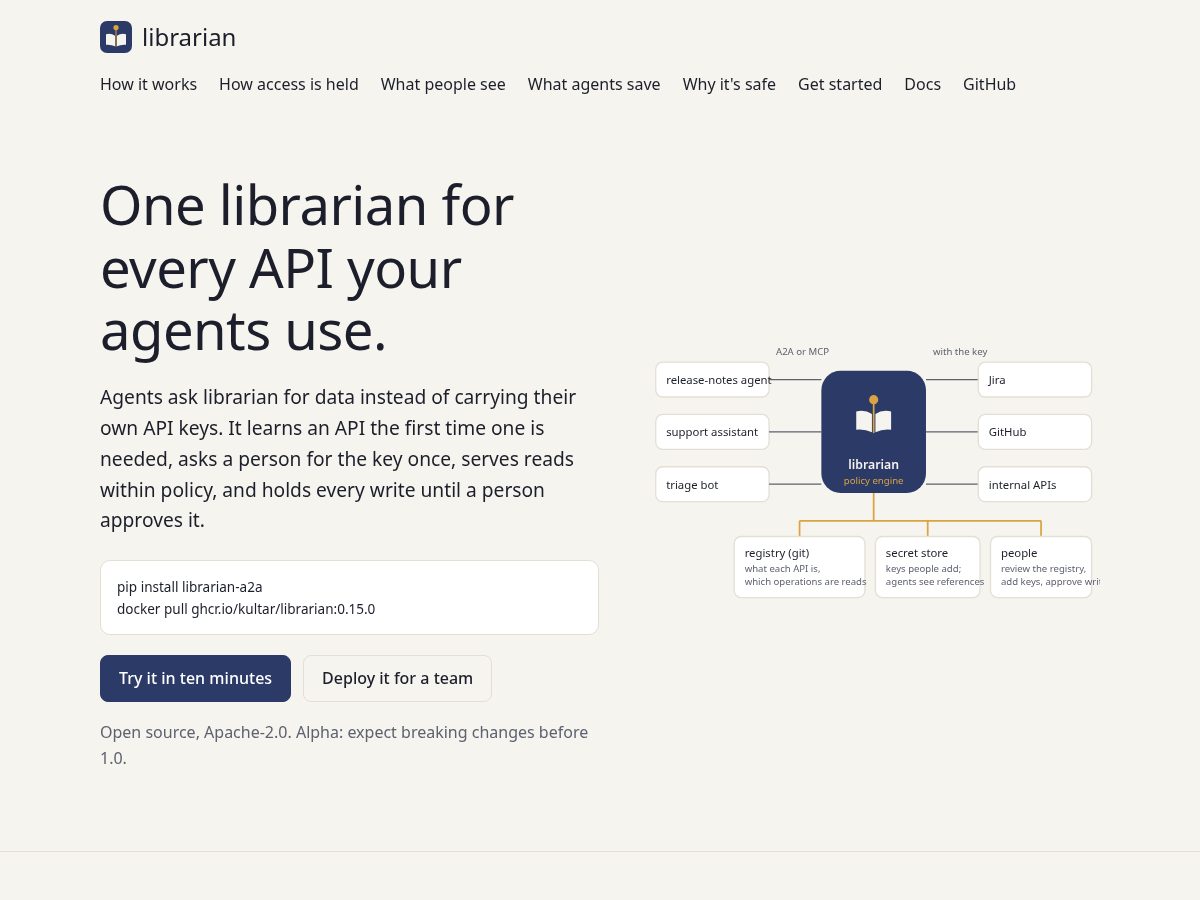Click the Open source, Apache-2.0 note text
This screenshot has width=1200, height=900.
click(x=345, y=745)
